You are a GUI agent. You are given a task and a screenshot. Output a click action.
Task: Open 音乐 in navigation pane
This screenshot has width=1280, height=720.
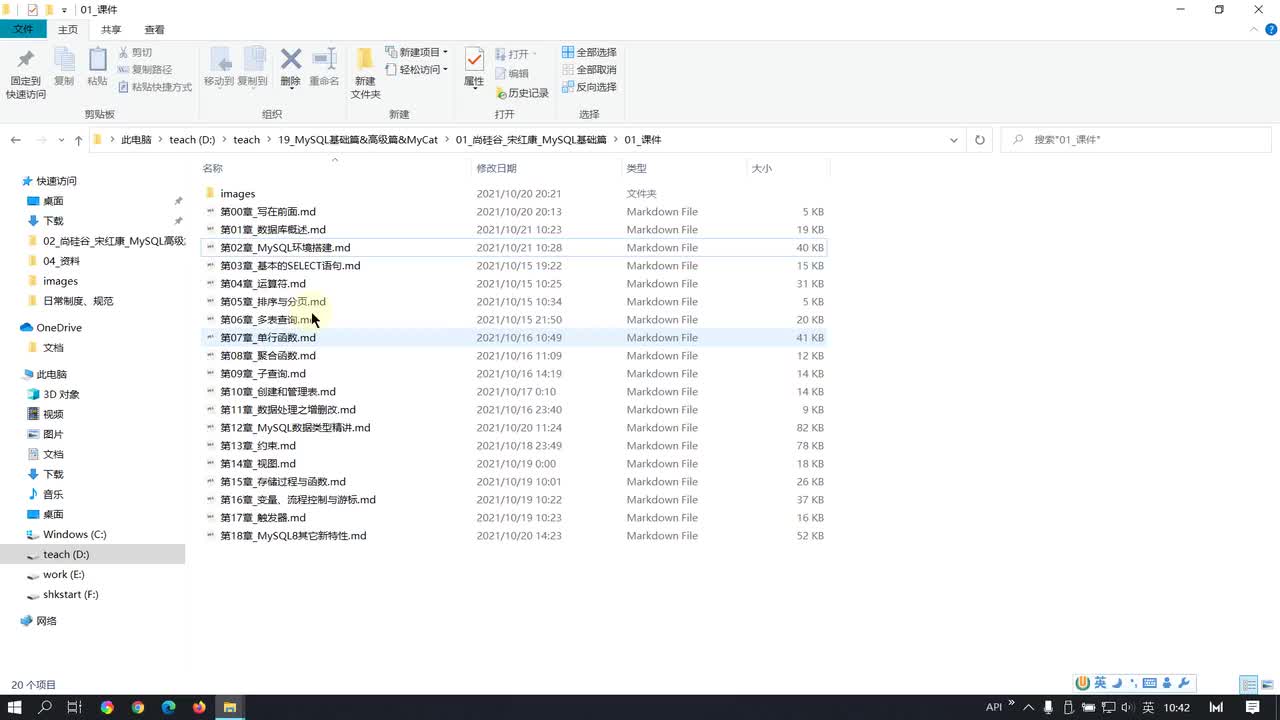click(53, 494)
